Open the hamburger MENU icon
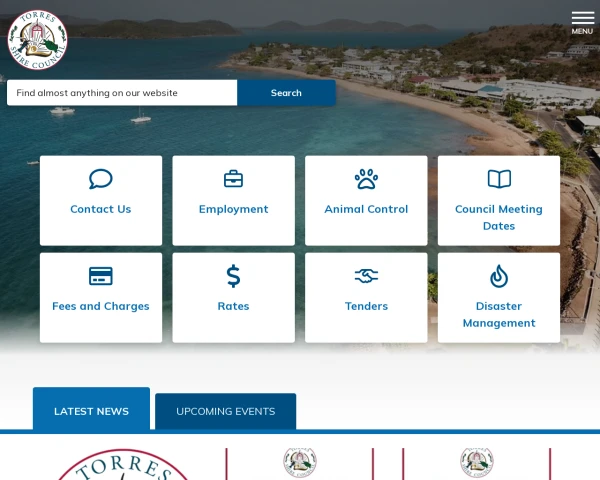This screenshot has width=600, height=480. (582, 23)
